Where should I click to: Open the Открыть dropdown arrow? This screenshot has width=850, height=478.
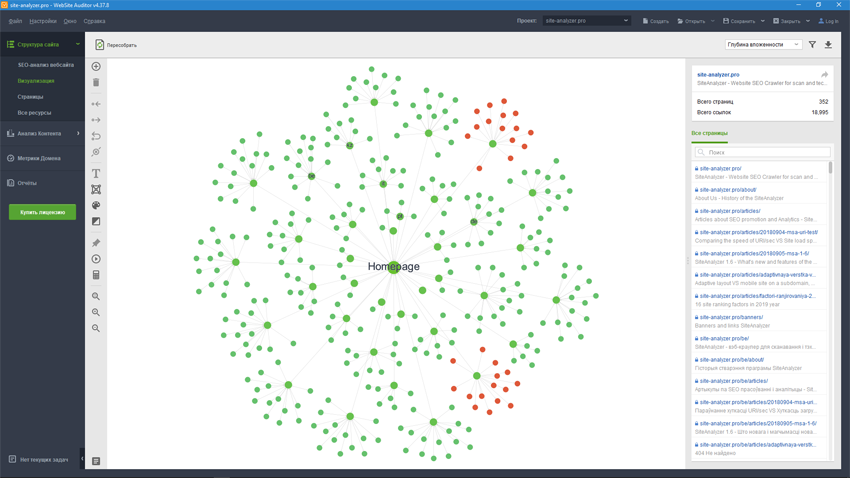click(x=712, y=21)
